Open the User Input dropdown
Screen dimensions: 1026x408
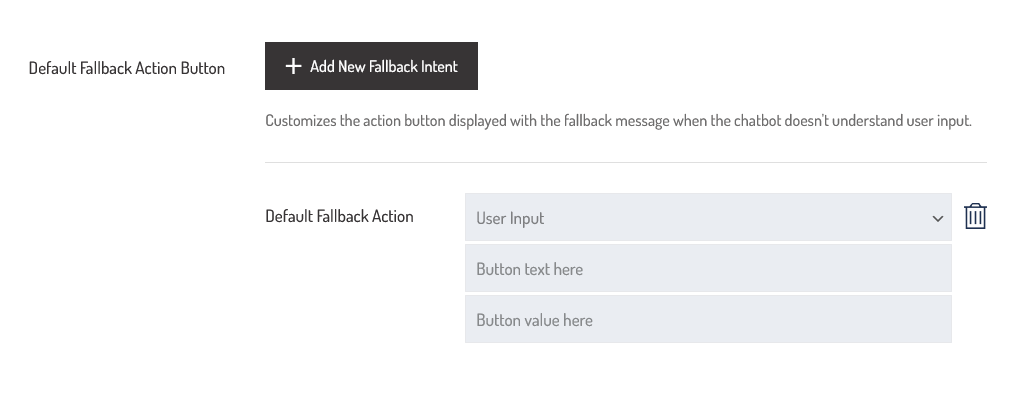[x=707, y=218]
